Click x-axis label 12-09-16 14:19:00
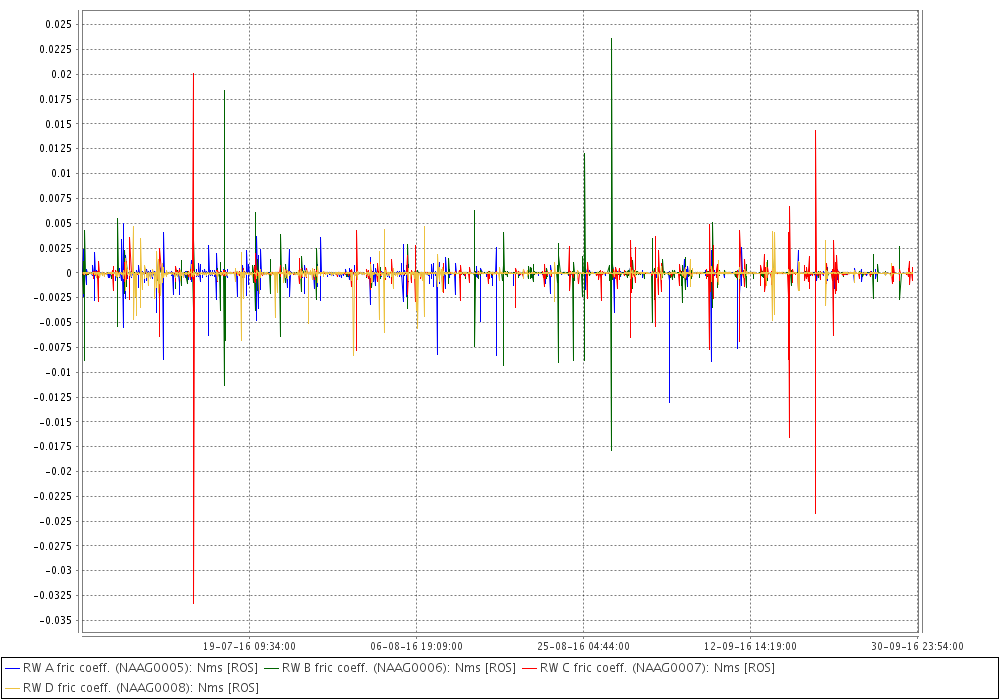Screen dimensions: 1000x700 click(750, 646)
